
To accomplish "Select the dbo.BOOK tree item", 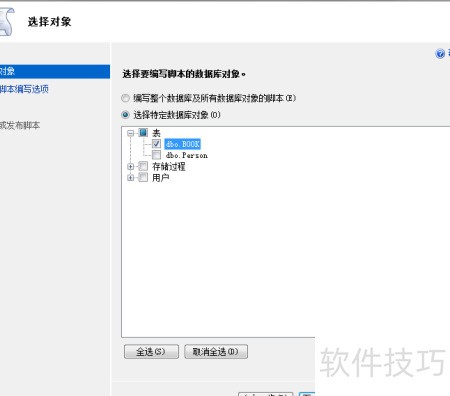I will click(183, 144).
